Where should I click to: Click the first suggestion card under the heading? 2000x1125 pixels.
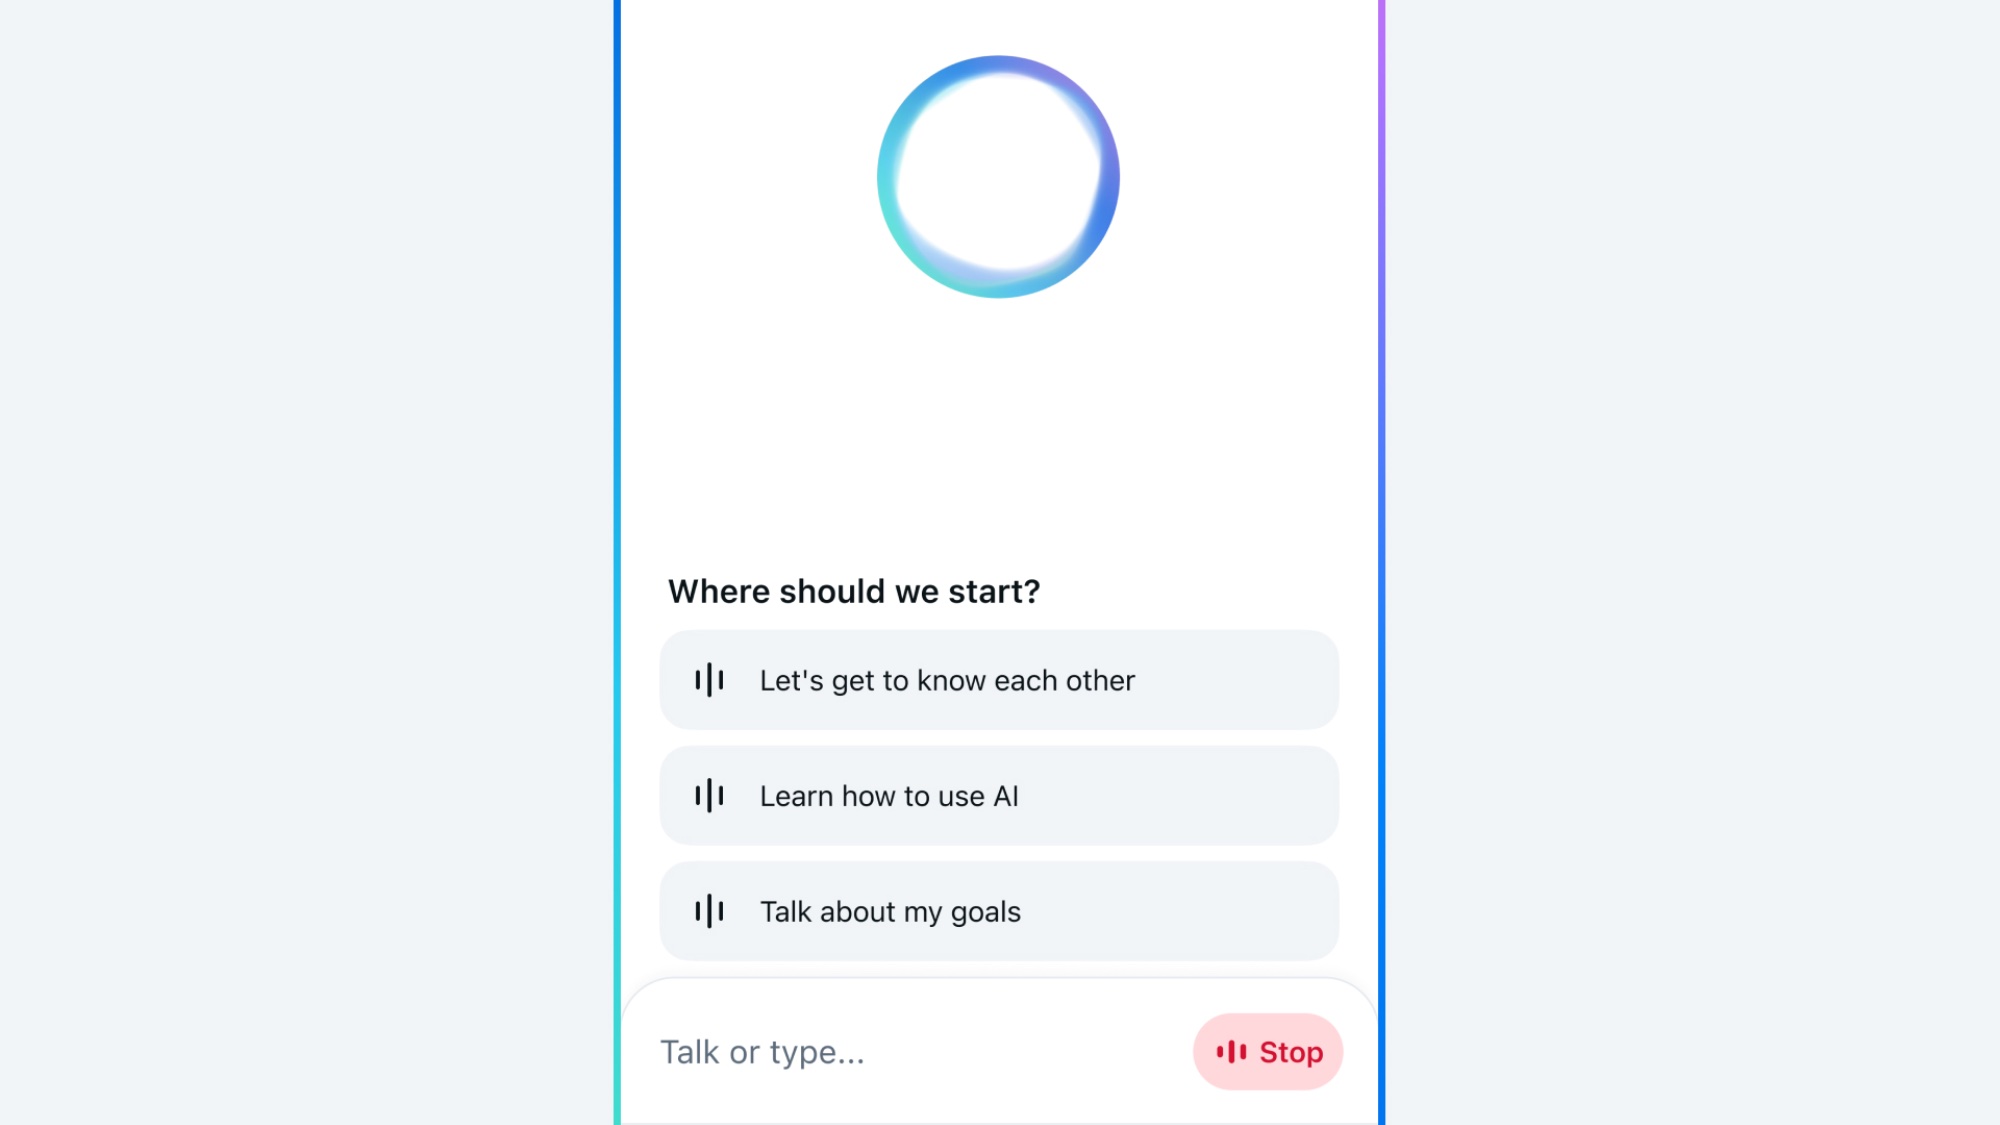(998, 681)
